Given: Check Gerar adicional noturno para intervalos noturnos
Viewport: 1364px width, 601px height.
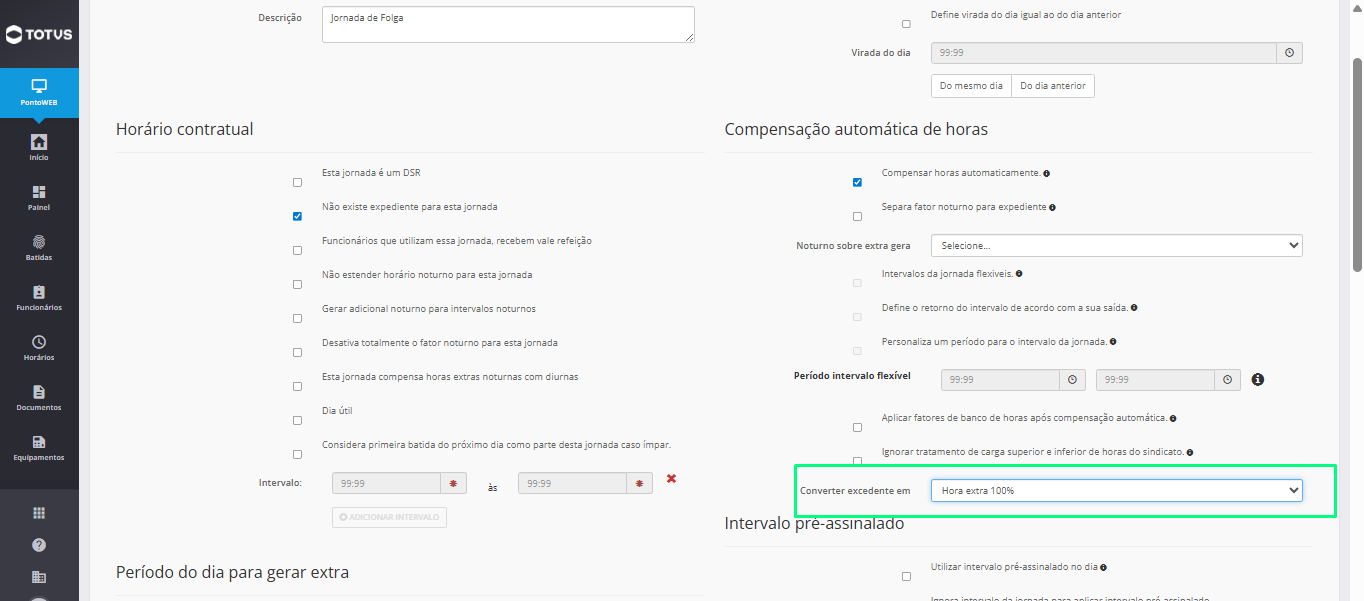Looking at the screenshot, I should point(297,318).
